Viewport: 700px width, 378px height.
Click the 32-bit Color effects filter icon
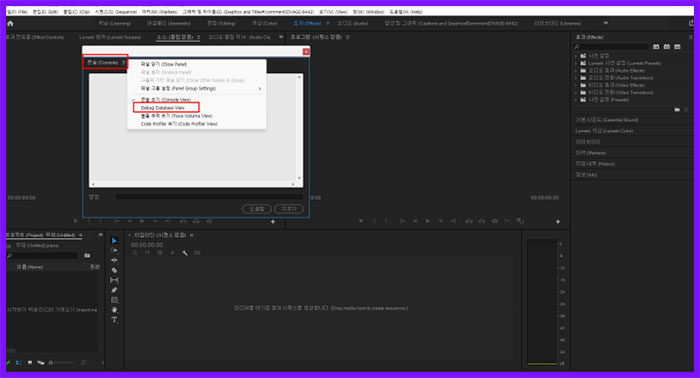pyautogui.click(x=667, y=46)
